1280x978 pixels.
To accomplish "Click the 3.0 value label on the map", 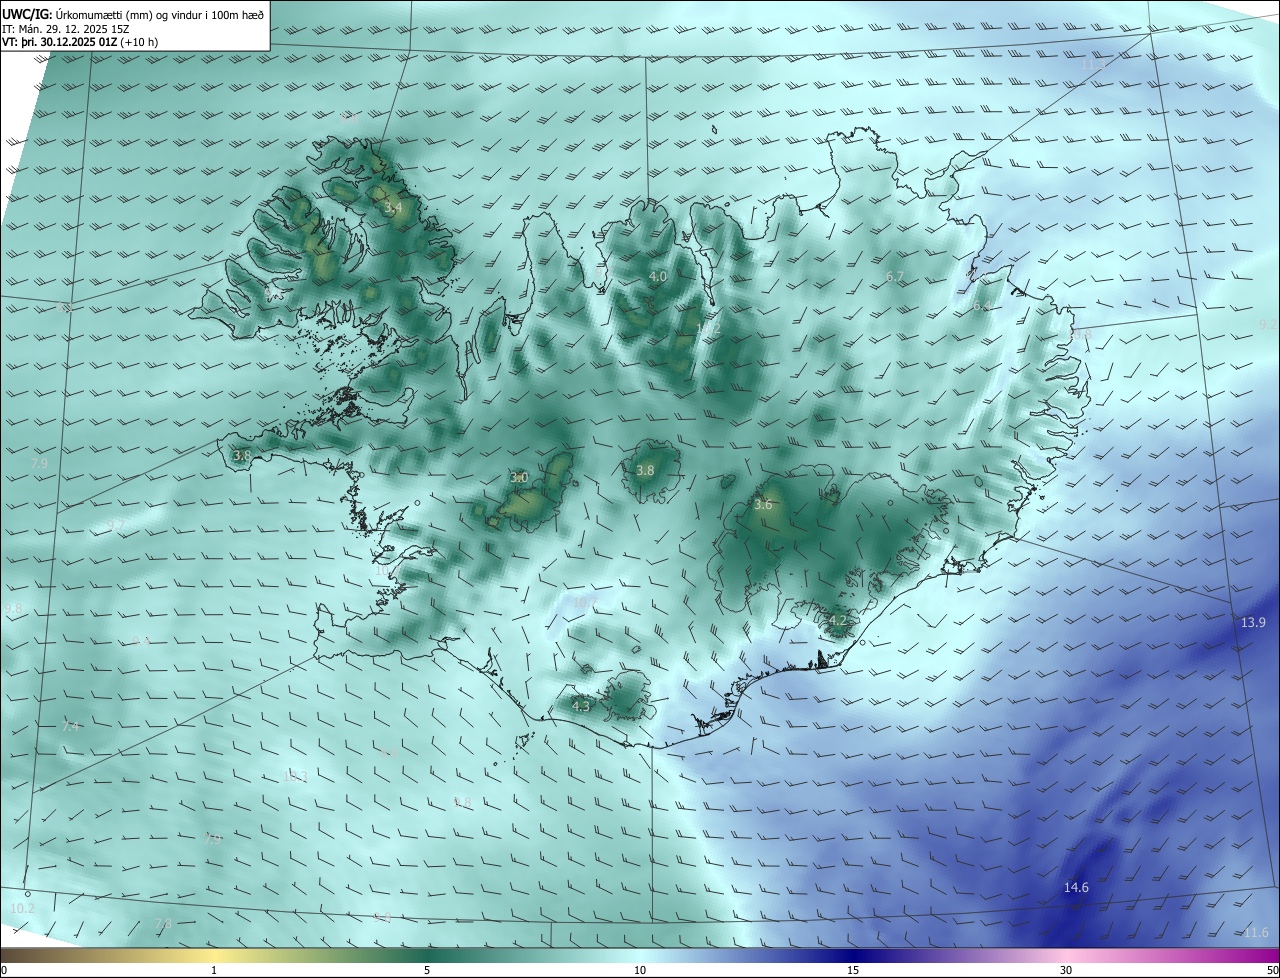I will pos(519,478).
